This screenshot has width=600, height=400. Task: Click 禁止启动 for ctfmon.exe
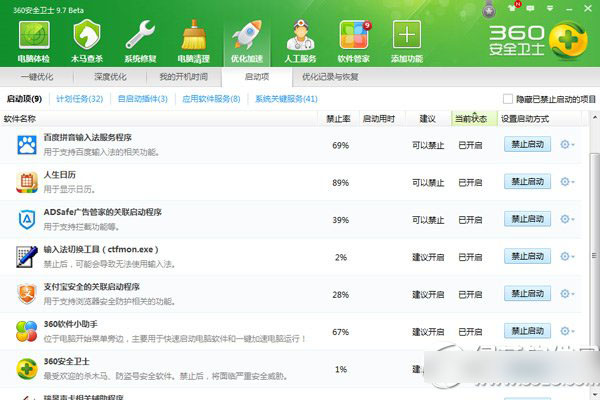pos(527,256)
